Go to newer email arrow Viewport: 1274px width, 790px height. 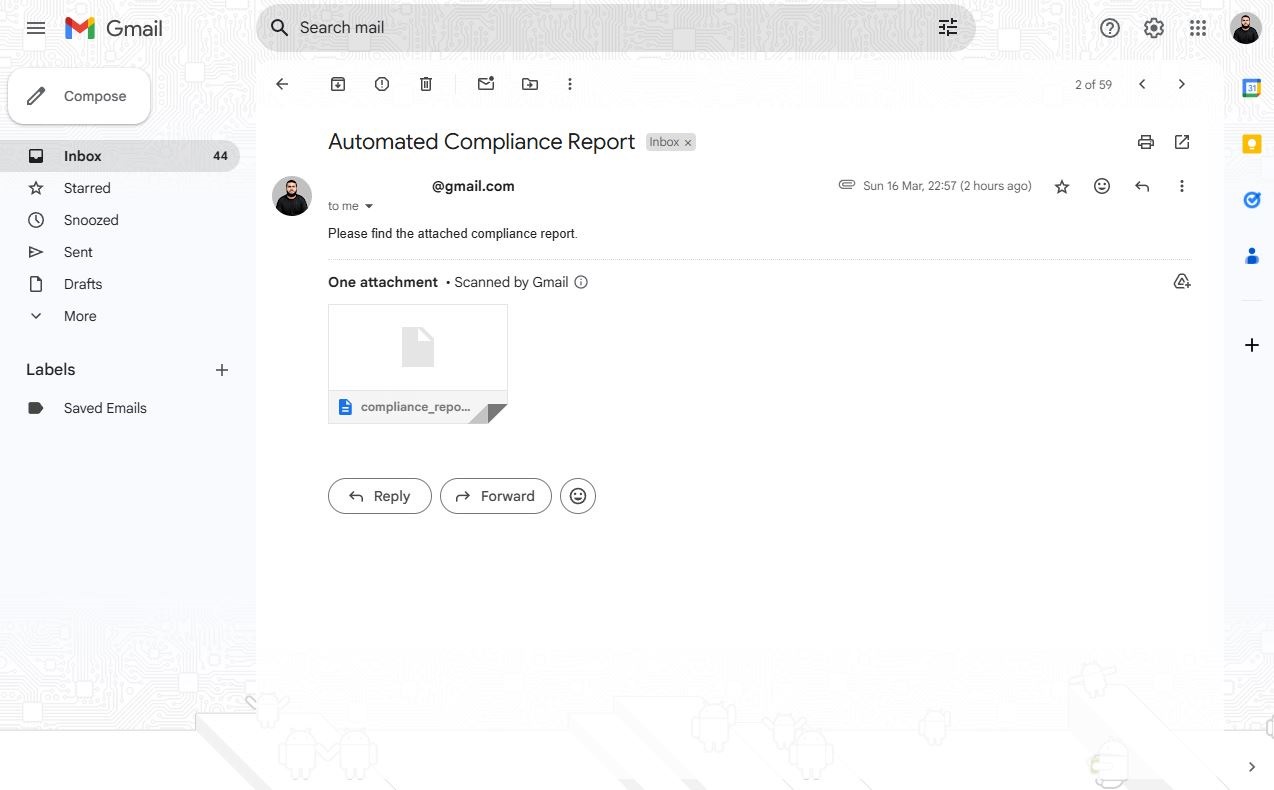click(1142, 84)
